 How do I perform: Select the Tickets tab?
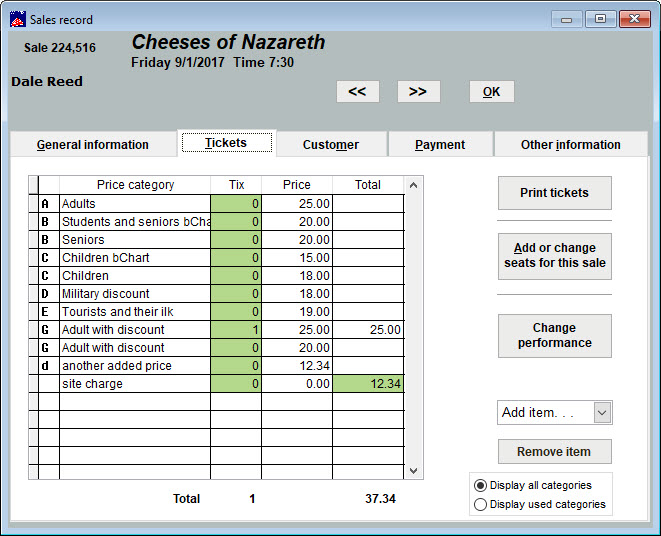coord(227,143)
